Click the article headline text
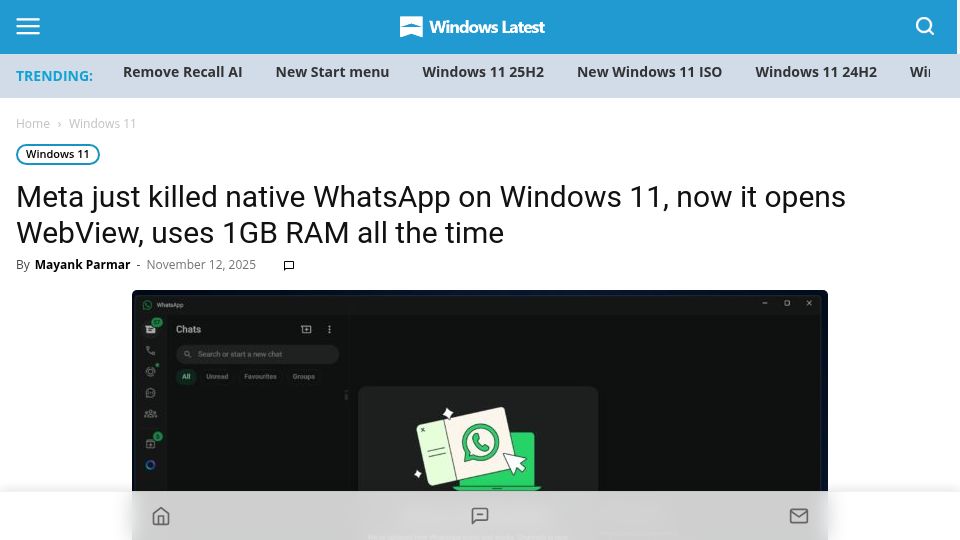The image size is (960, 540). coord(430,215)
